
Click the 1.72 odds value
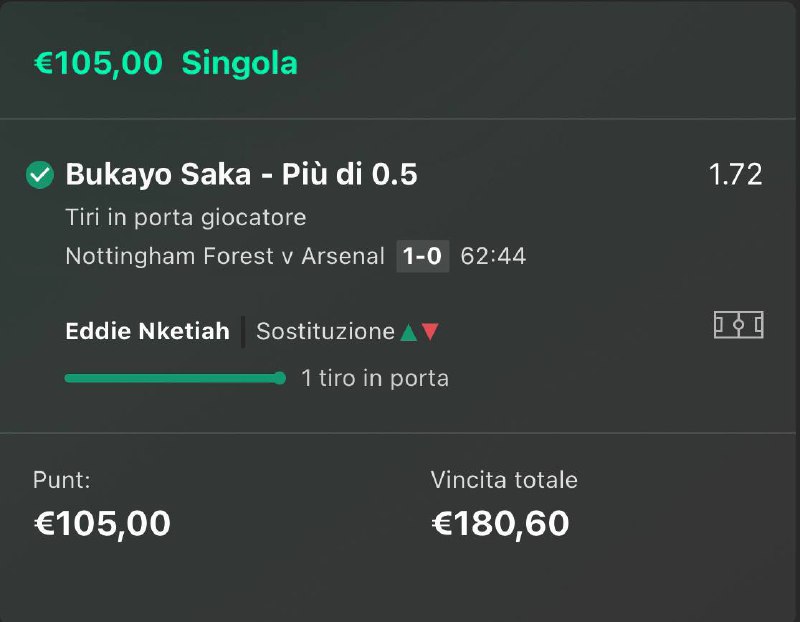pos(735,175)
